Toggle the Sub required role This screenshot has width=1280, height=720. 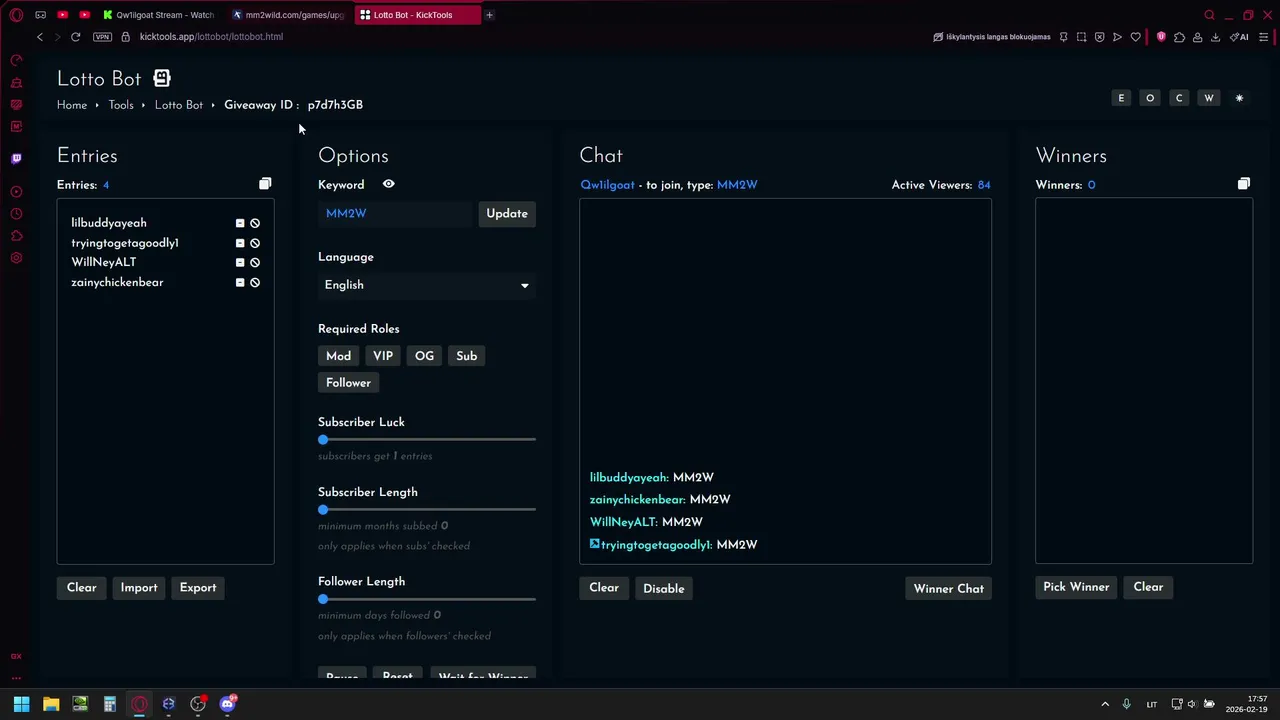point(467,356)
